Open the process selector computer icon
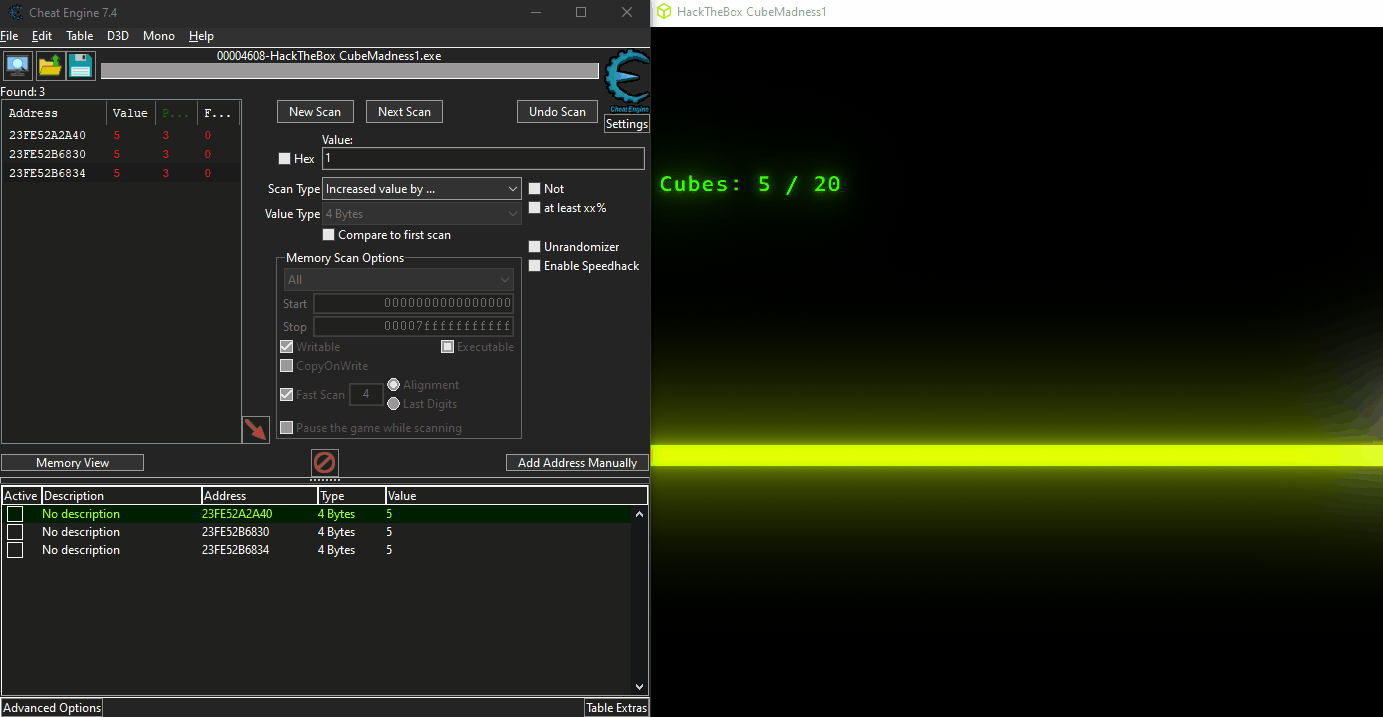Viewport: 1383px width, 717px height. tap(18, 67)
